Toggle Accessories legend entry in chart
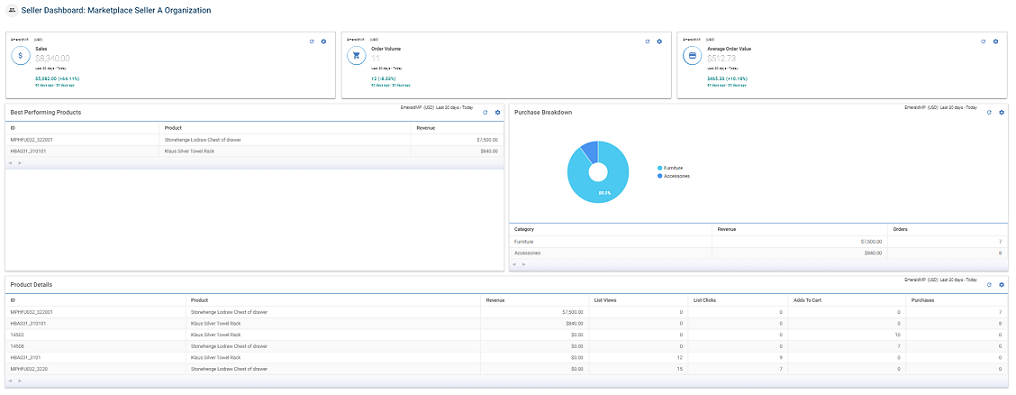The height and width of the screenshot is (395, 1016). (x=674, y=175)
